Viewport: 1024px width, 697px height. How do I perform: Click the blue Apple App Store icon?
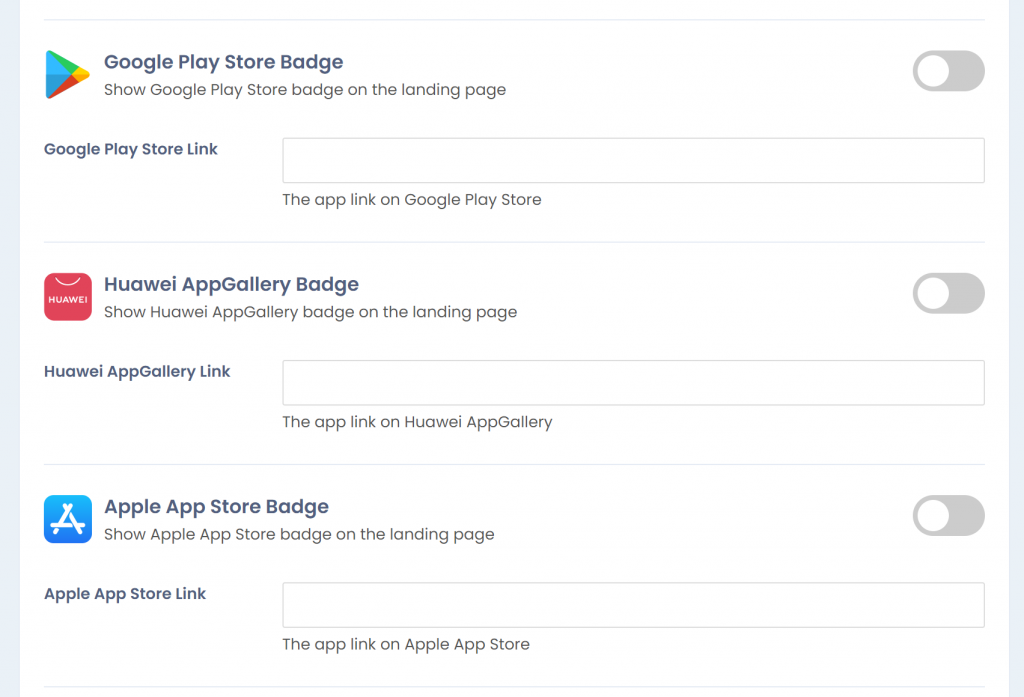(x=68, y=519)
